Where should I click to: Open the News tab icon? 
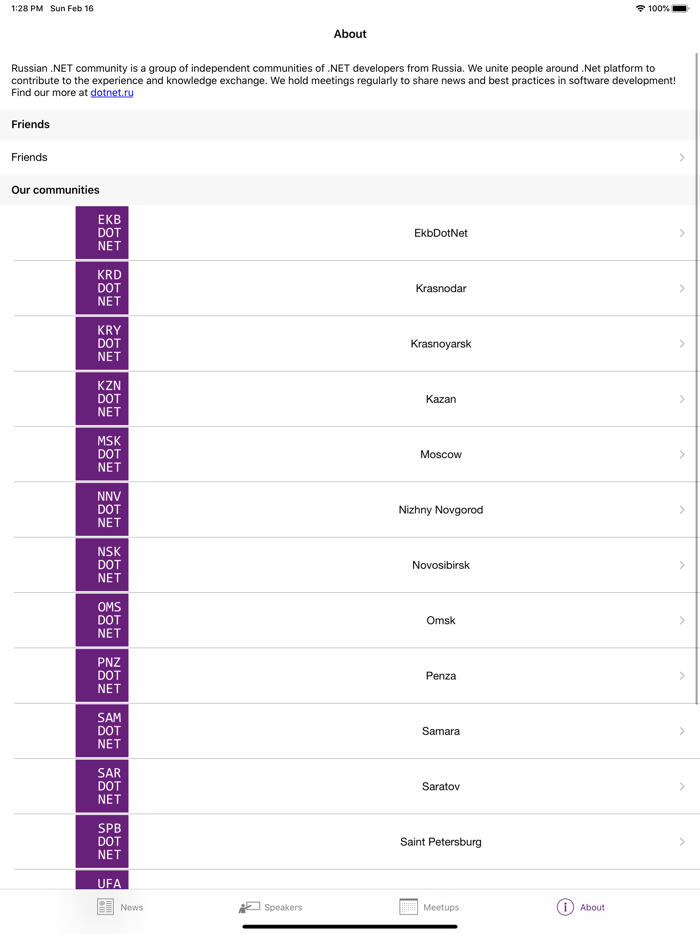(106, 907)
